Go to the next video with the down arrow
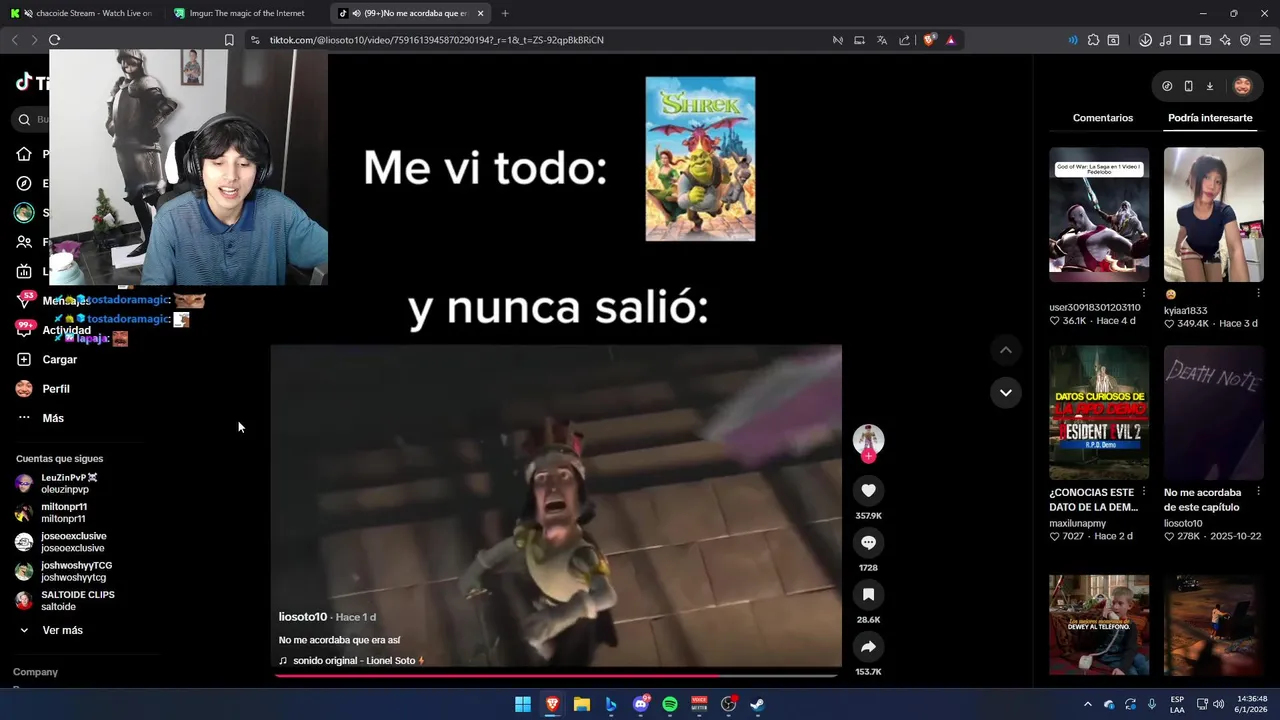Image resolution: width=1280 pixels, height=720 pixels. 1005,392
